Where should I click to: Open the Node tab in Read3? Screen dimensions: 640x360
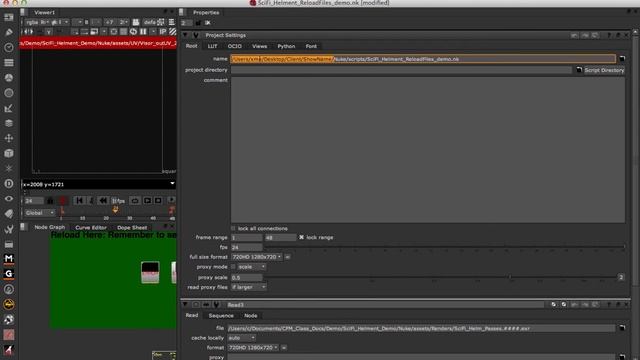pos(251,316)
